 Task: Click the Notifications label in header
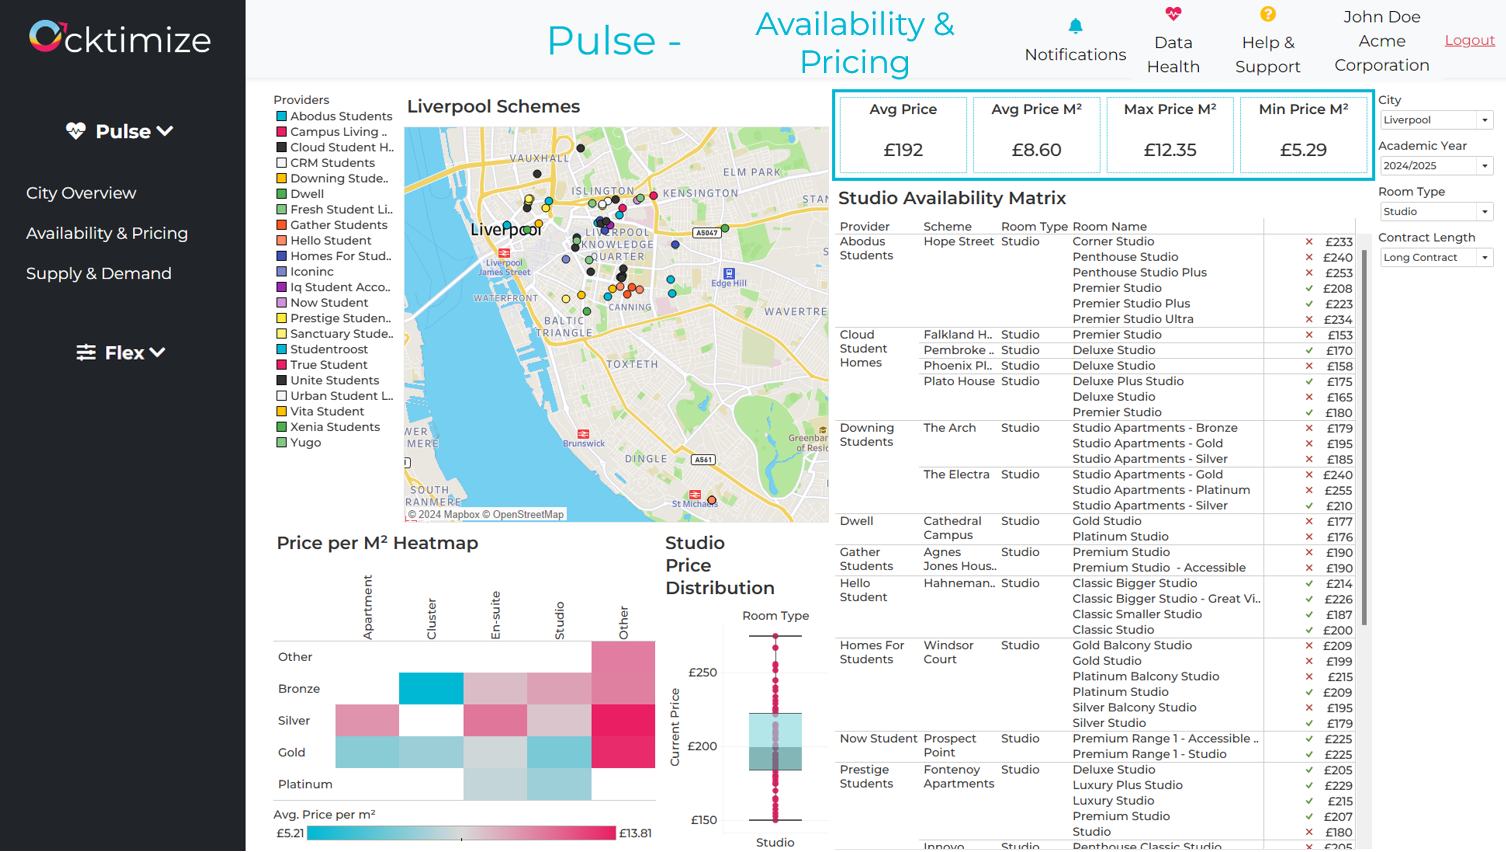click(1075, 55)
